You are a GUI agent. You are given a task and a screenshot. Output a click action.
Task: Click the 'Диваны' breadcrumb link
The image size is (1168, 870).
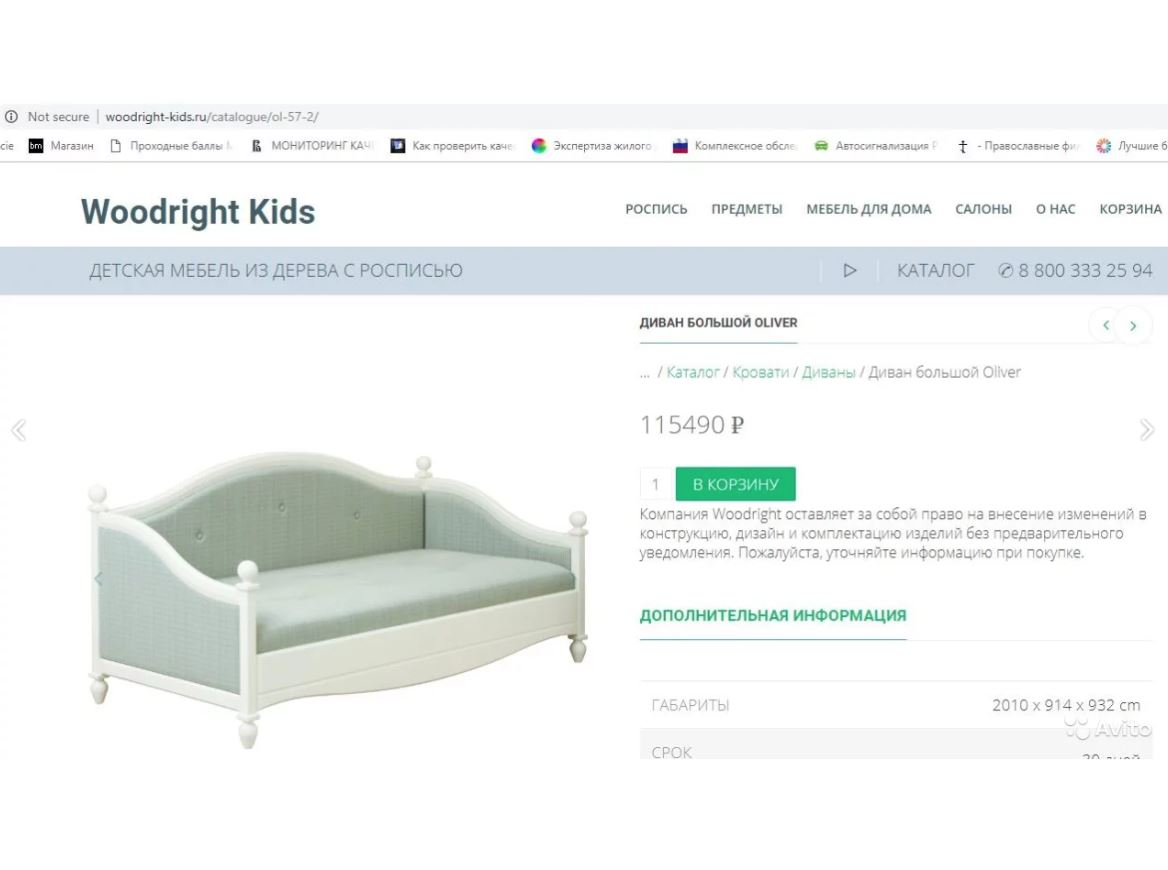[829, 372]
